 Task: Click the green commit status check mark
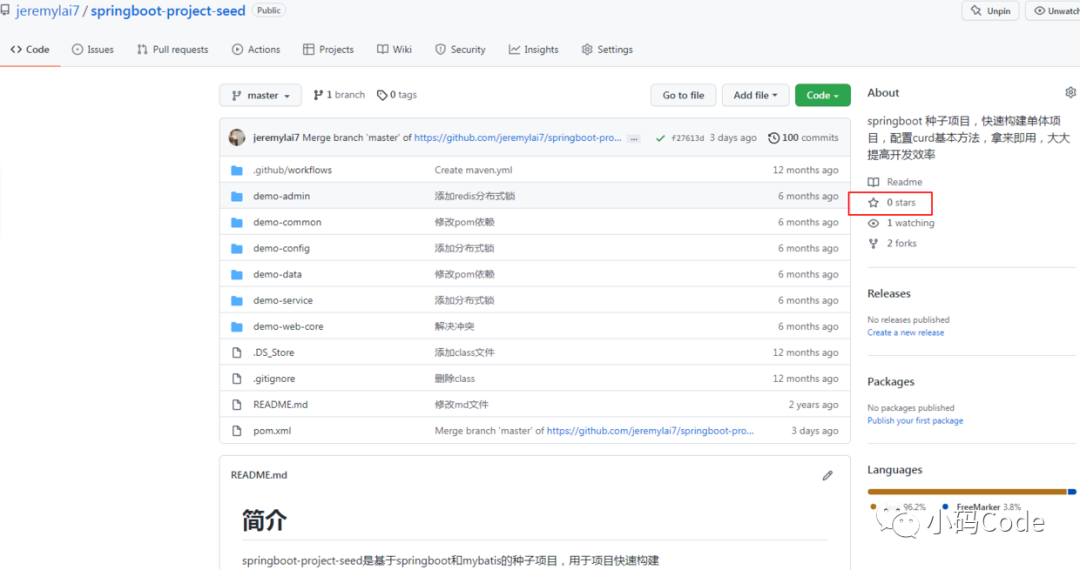coord(660,138)
